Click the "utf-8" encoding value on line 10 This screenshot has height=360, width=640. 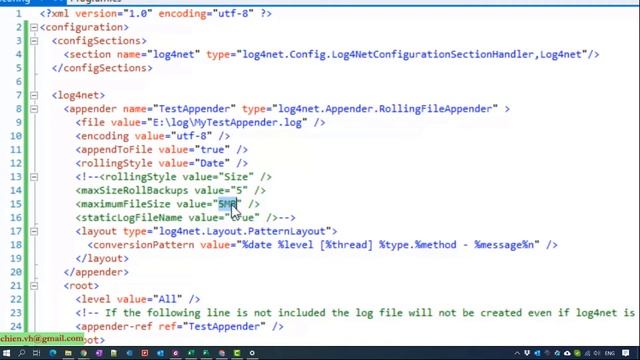click(x=191, y=136)
